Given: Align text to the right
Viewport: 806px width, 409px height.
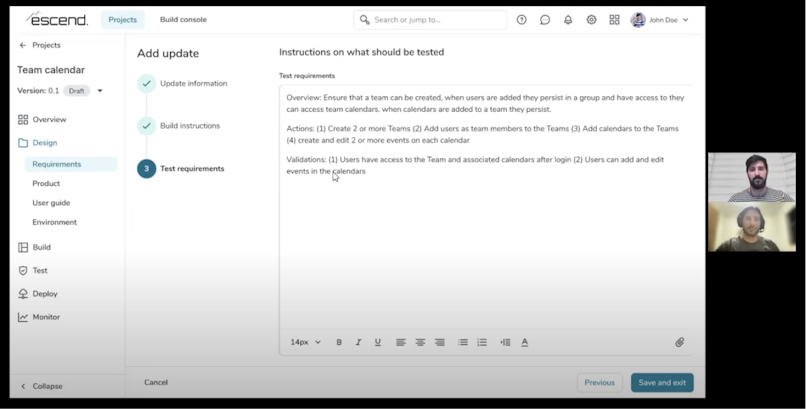Looking at the screenshot, I should pyautogui.click(x=440, y=342).
